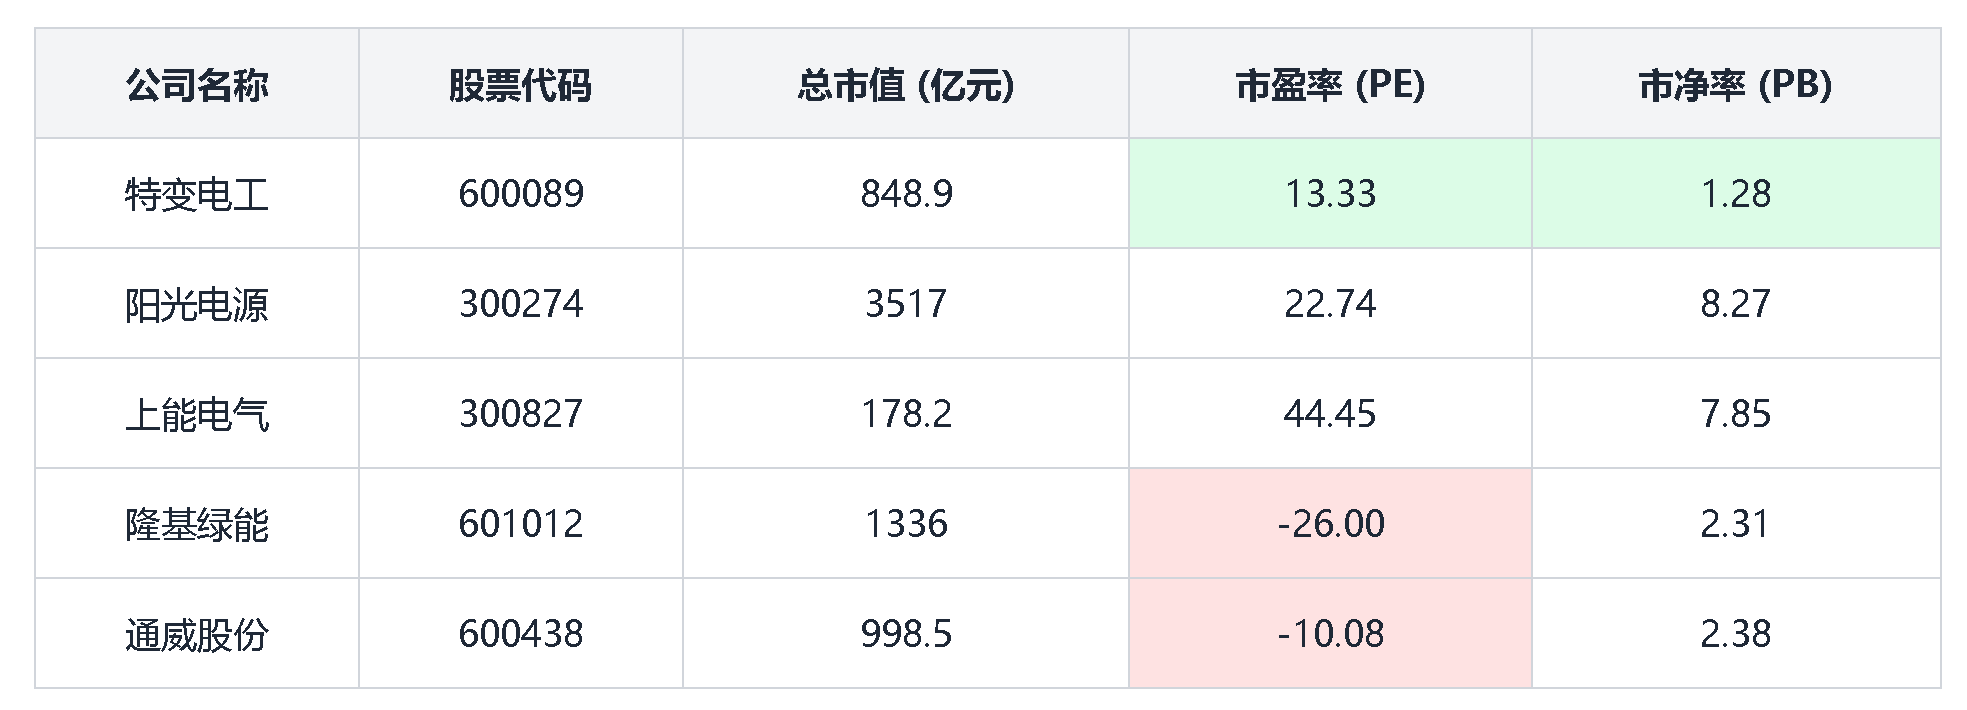Click the green PB cell 1.28

[x=1735, y=194]
